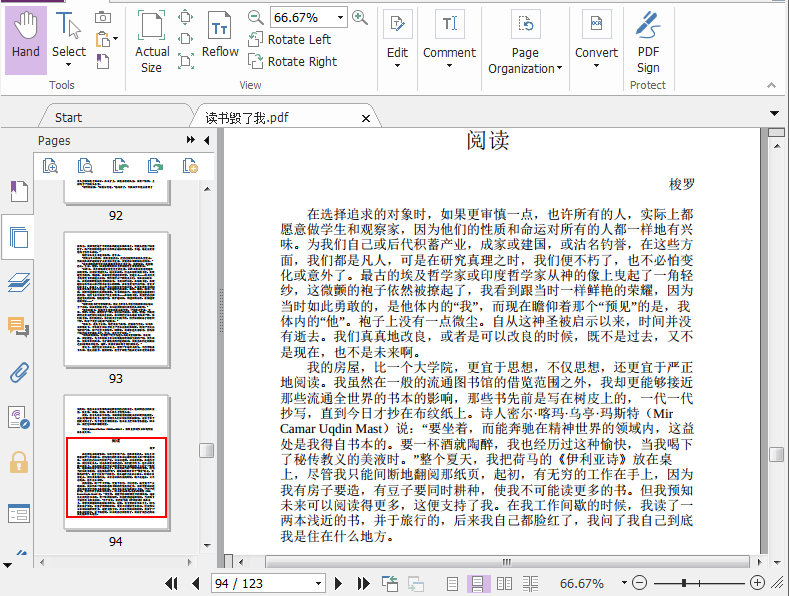The image size is (789, 596).
Task: Click the 94 / 123 page number field
Action: [x=262, y=583]
